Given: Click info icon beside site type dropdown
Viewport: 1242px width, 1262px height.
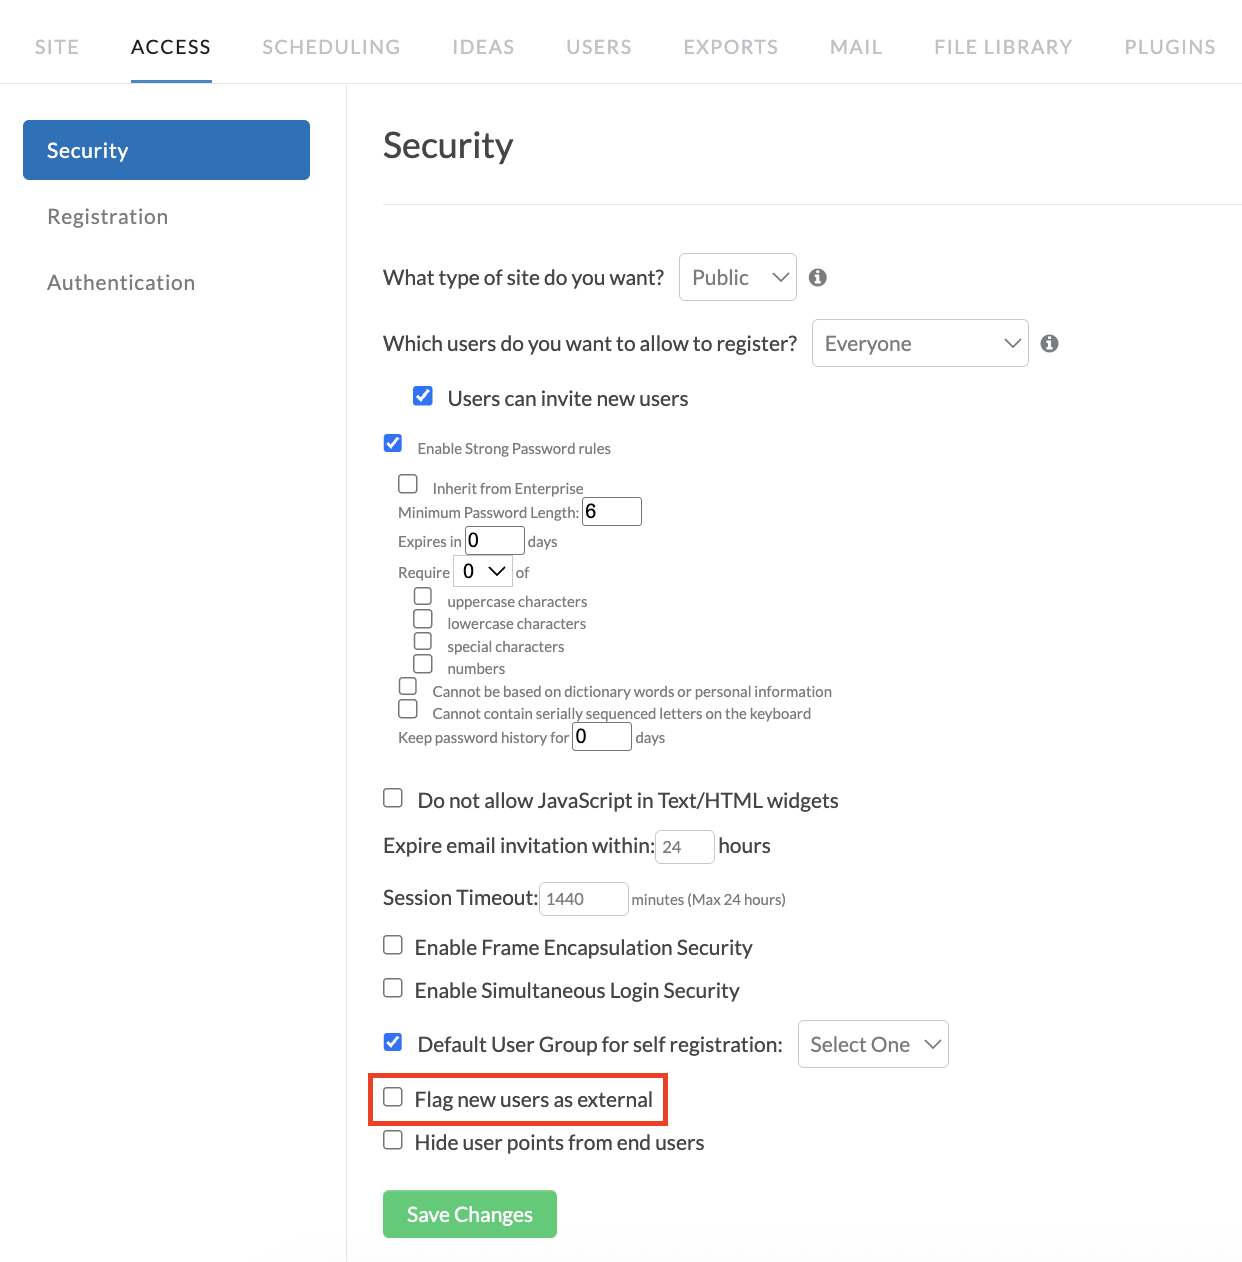Looking at the screenshot, I should click(818, 278).
